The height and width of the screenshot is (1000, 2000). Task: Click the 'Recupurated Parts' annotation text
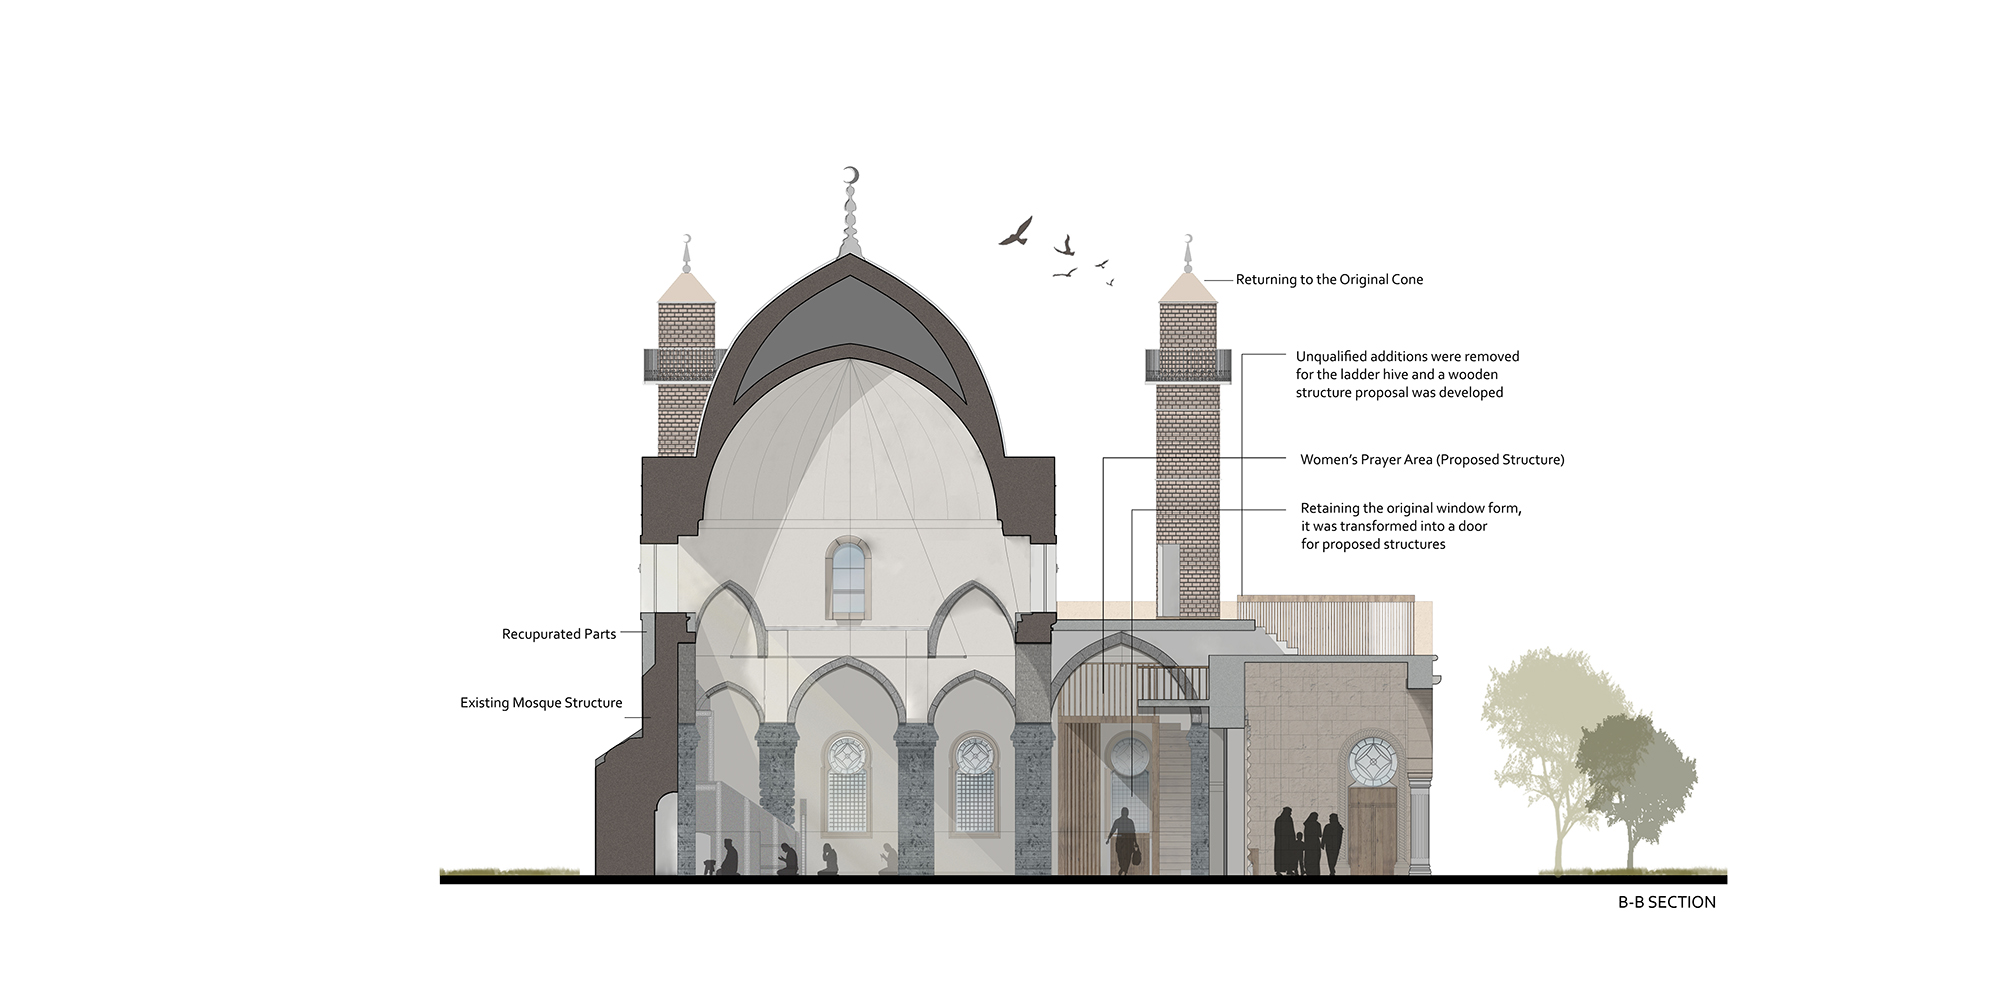click(x=559, y=634)
